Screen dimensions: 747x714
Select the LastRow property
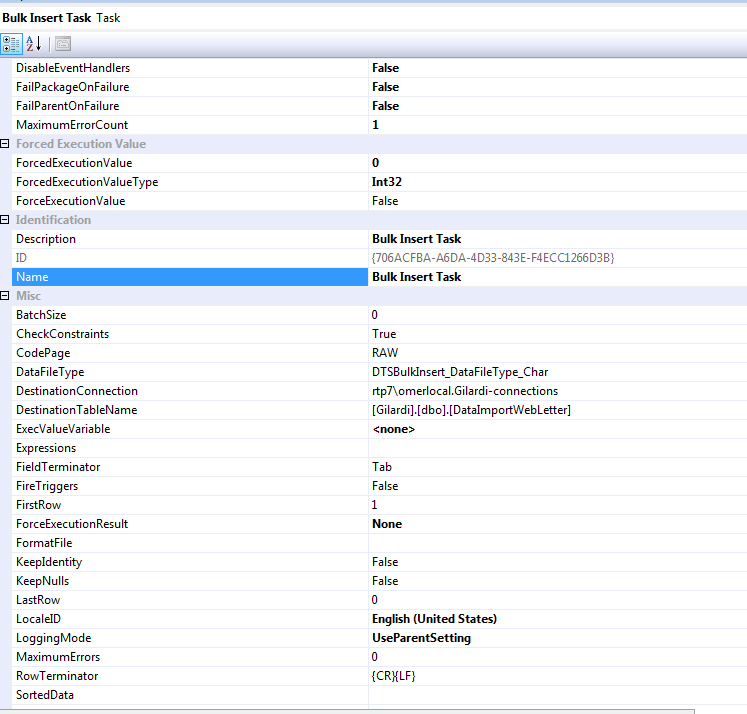38,600
